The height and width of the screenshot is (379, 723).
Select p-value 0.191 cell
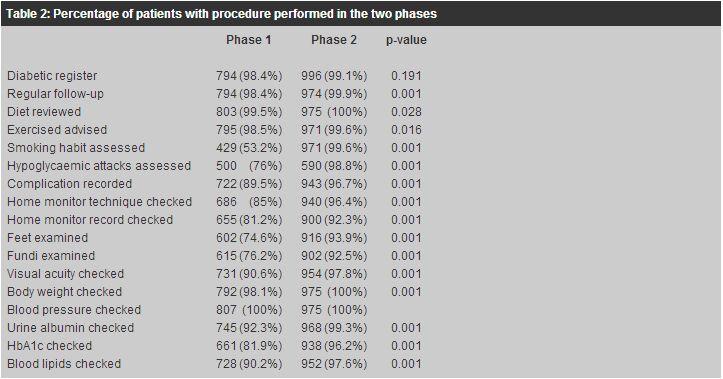(406, 76)
